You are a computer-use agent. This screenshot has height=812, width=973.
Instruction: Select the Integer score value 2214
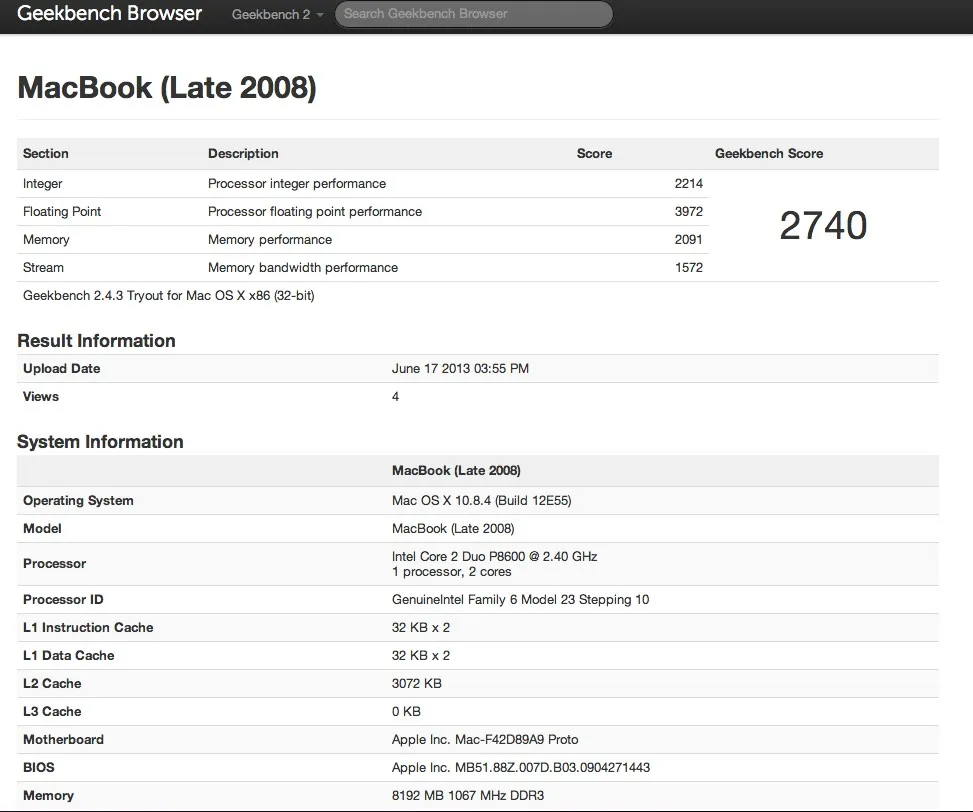689,184
